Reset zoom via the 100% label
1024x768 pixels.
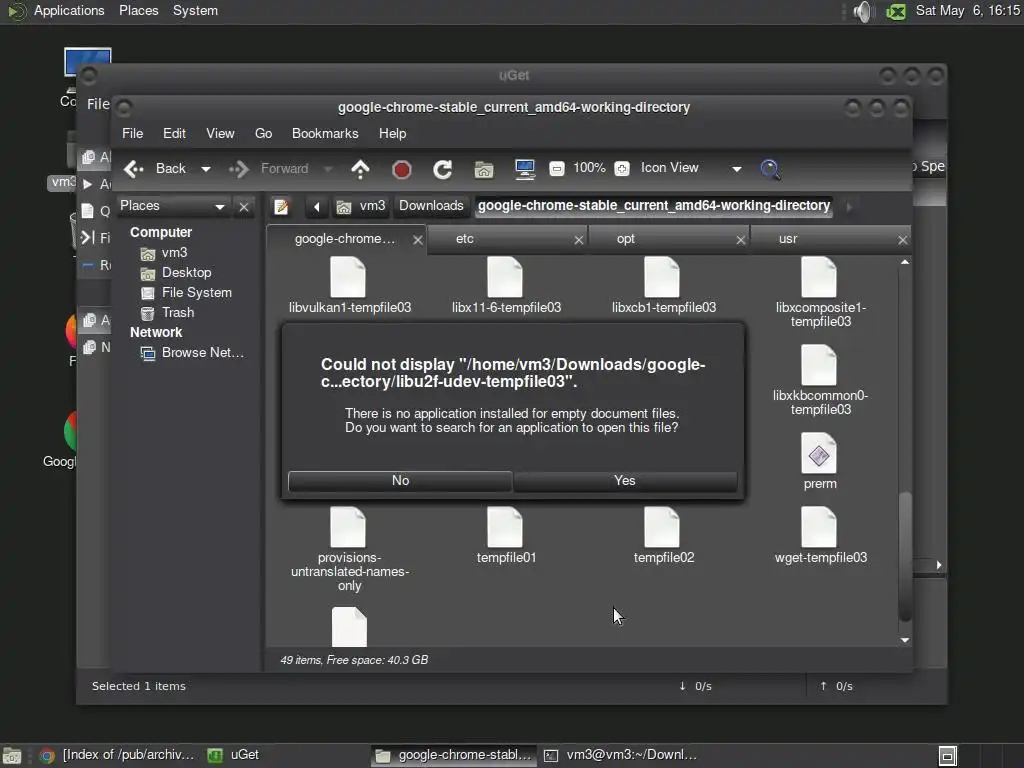pos(589,168)
